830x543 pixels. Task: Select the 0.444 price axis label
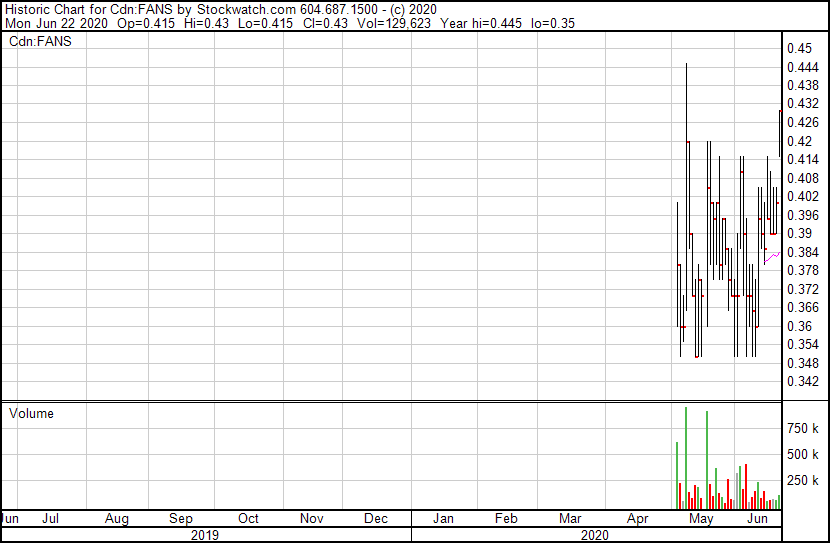tap(803, 67)
